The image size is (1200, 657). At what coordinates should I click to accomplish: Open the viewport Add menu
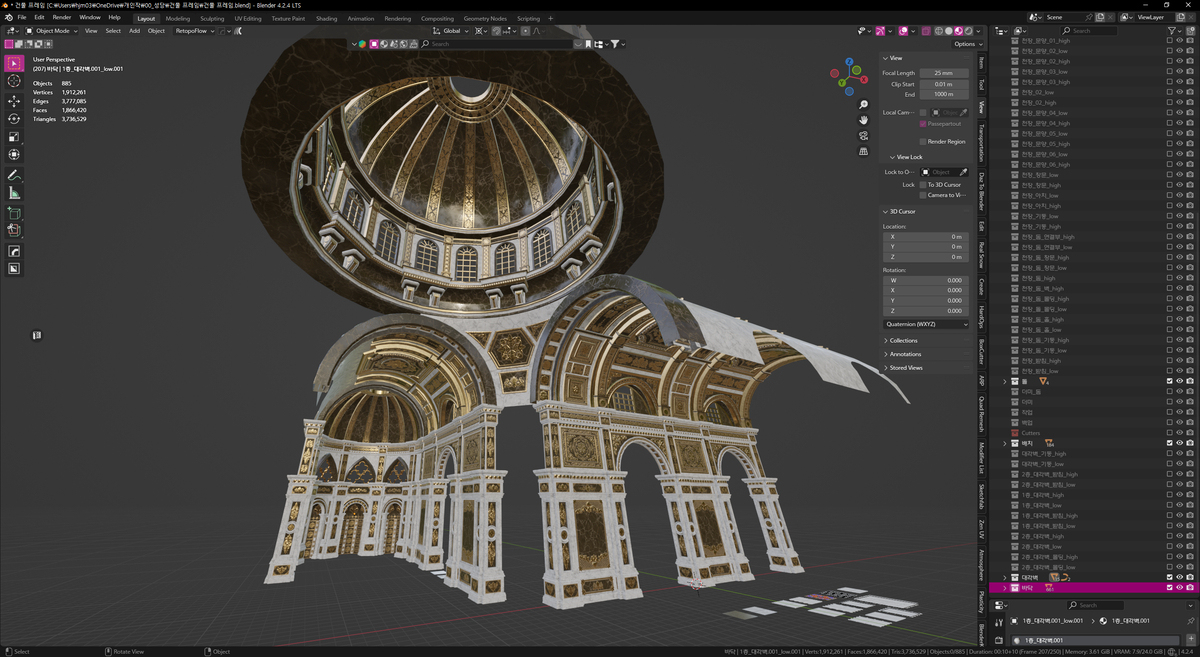pyautogui.click(x=134, y=31)
